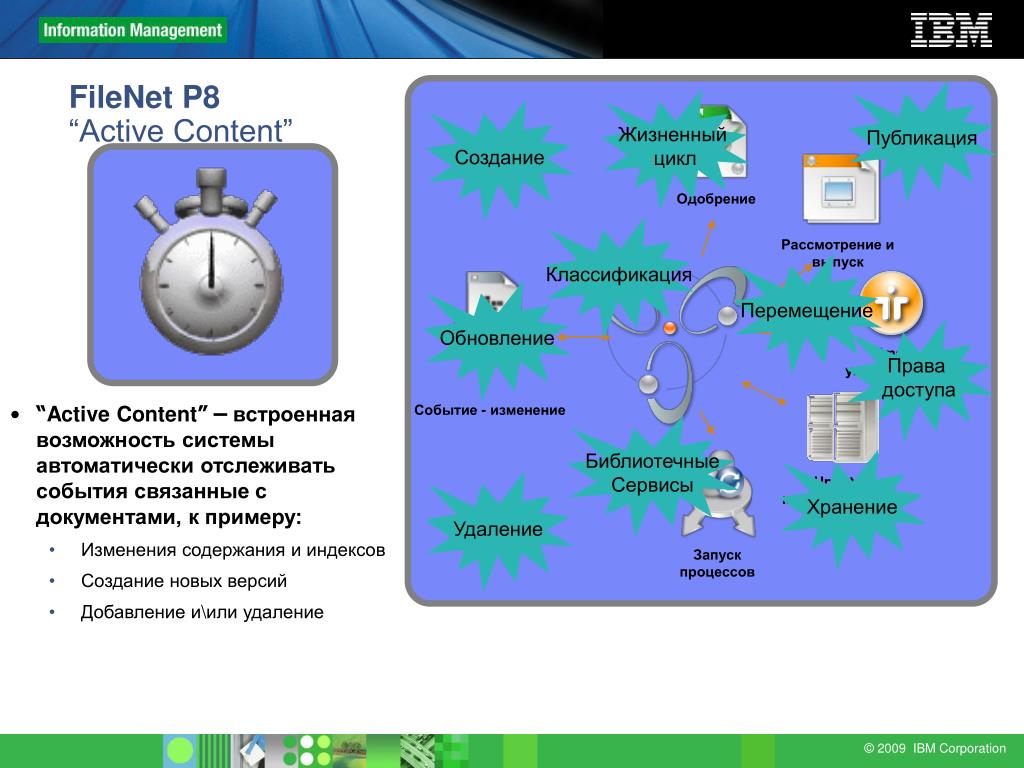
Task: Click the green circle tile in footer
Action: coord(180,750)
